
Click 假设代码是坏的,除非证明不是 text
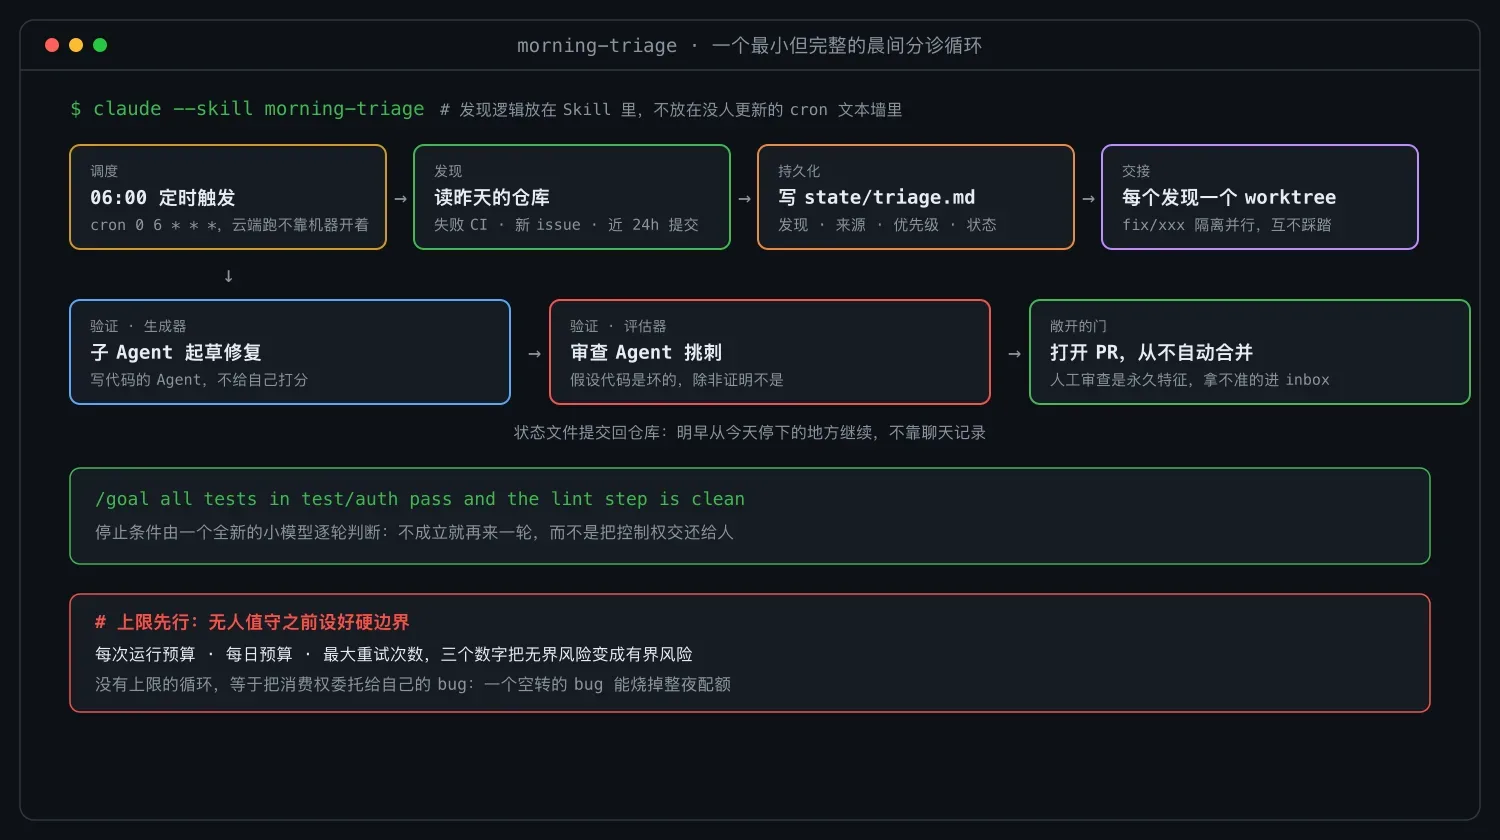[x=677, y=380]
